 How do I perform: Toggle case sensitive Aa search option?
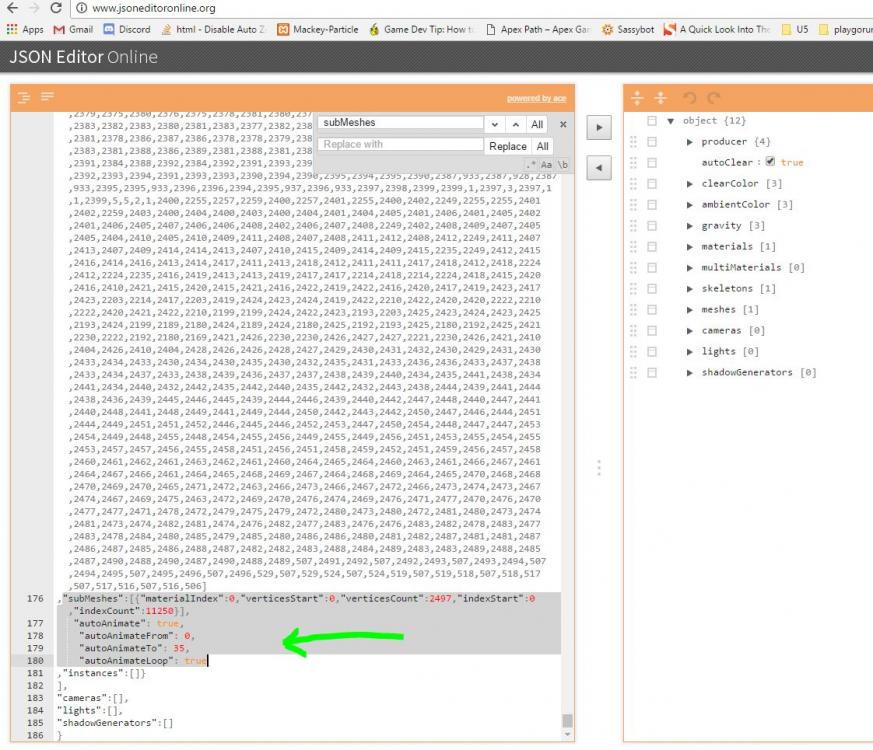coord(546,164)
